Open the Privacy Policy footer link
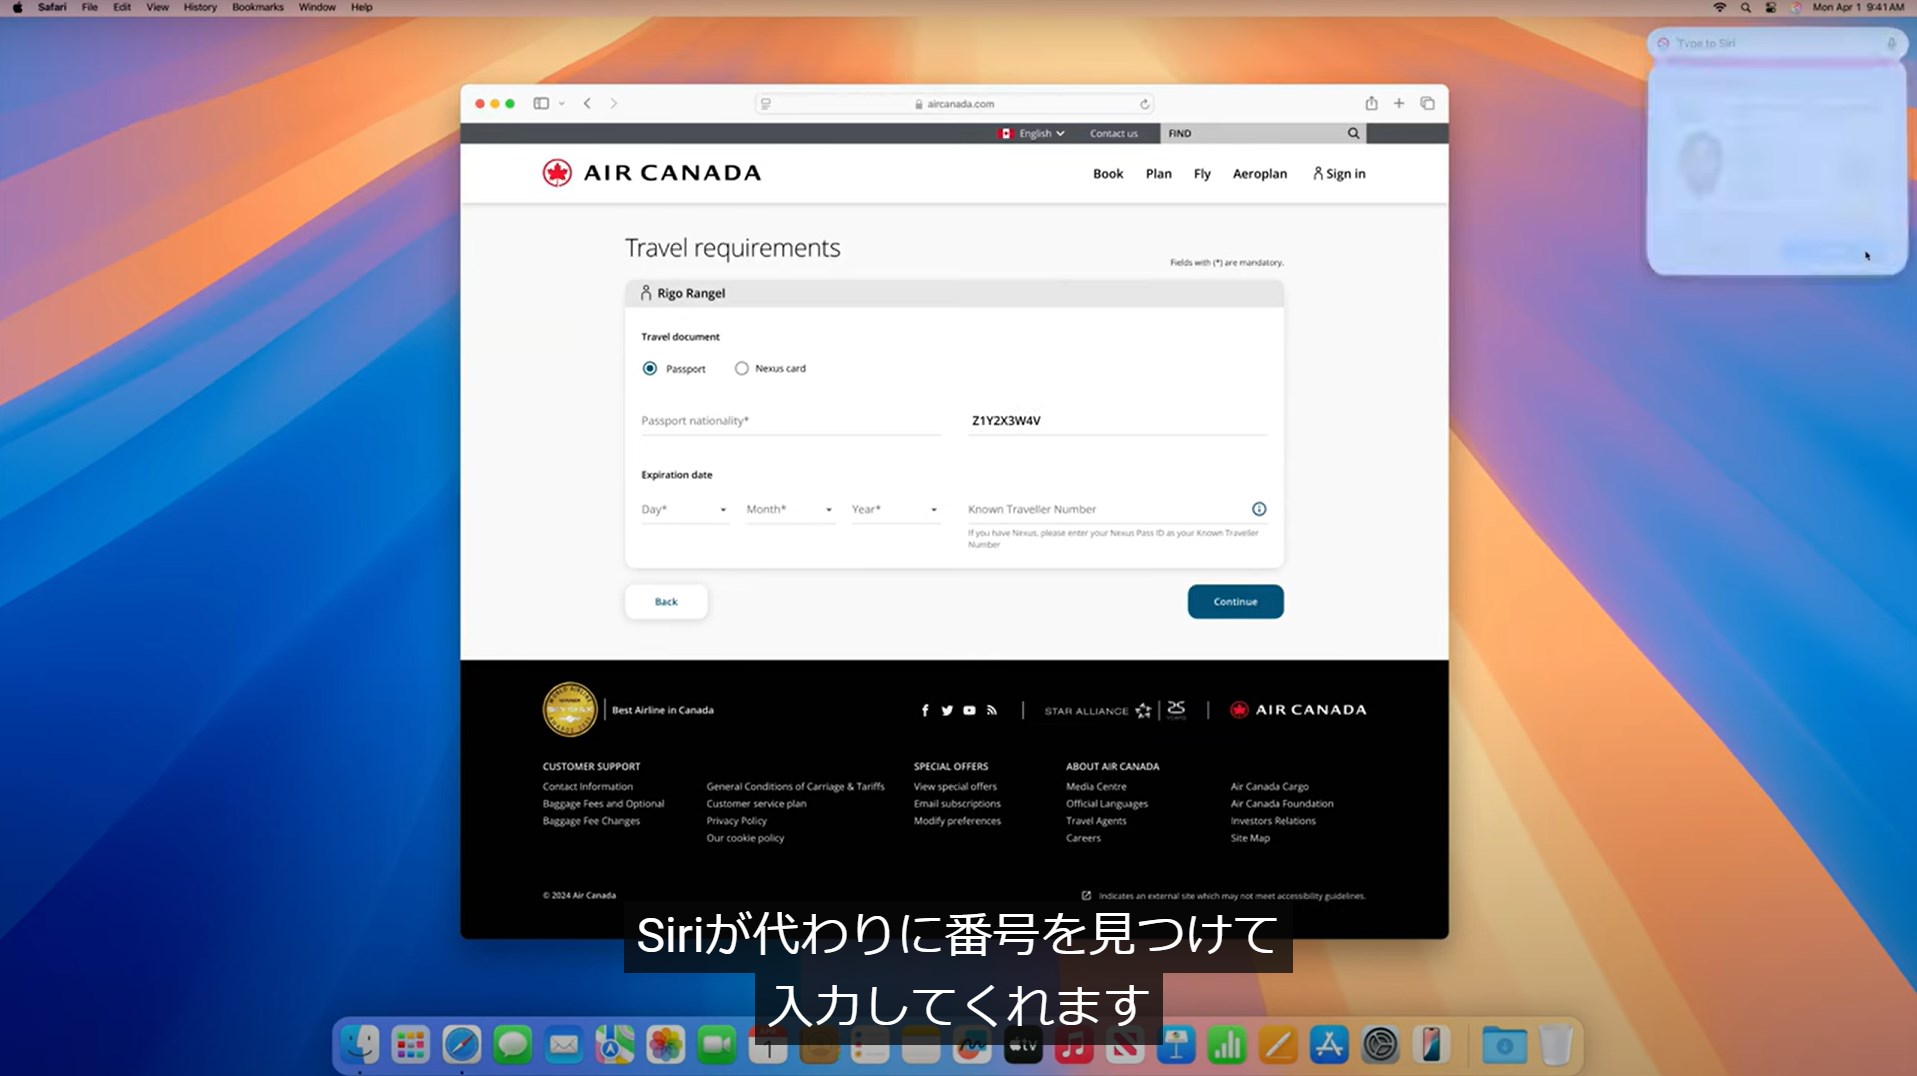The width and height of the screenshot is (1917, 1076). (737, 821)
